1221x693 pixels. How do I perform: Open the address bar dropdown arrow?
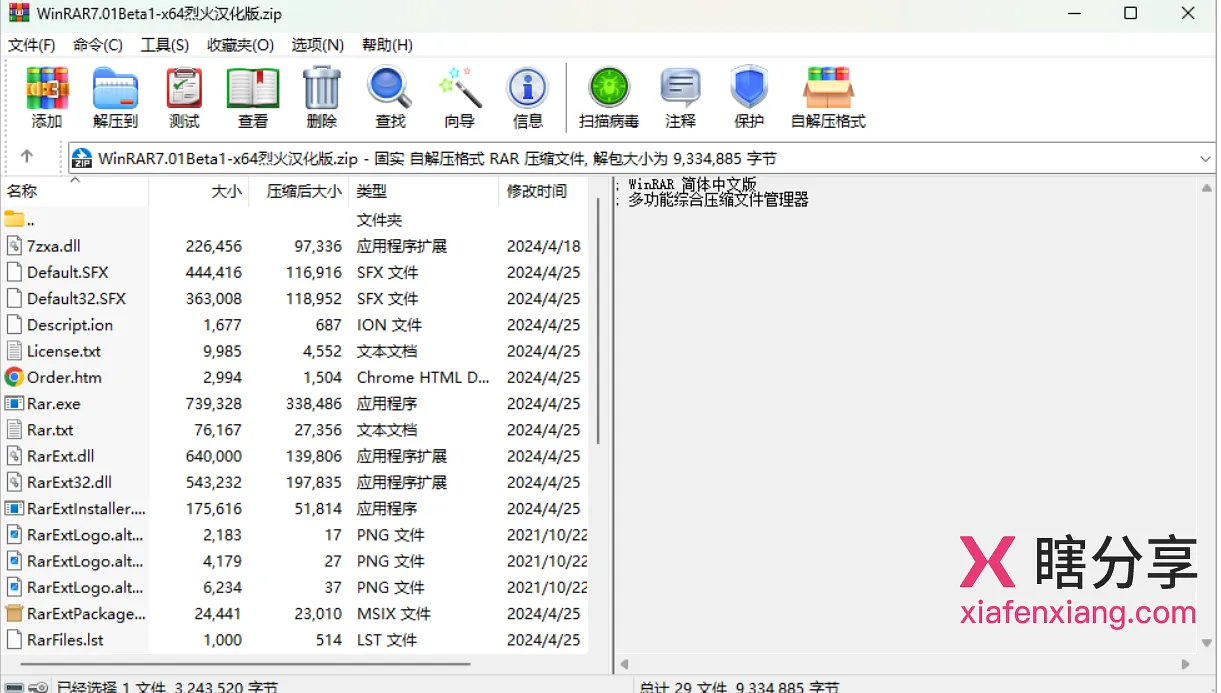tap(1205, 158)
